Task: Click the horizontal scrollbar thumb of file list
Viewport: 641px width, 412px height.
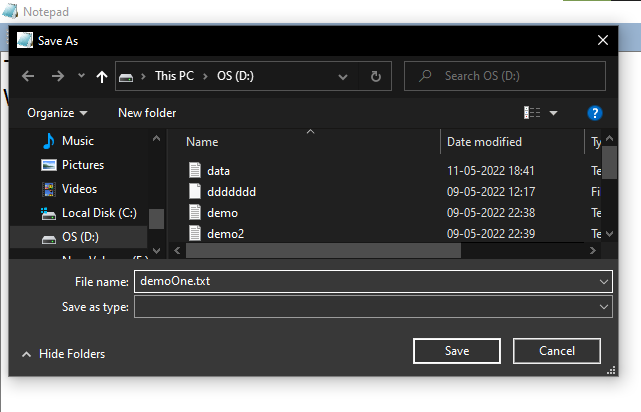Action: click(x=323, y=251)
